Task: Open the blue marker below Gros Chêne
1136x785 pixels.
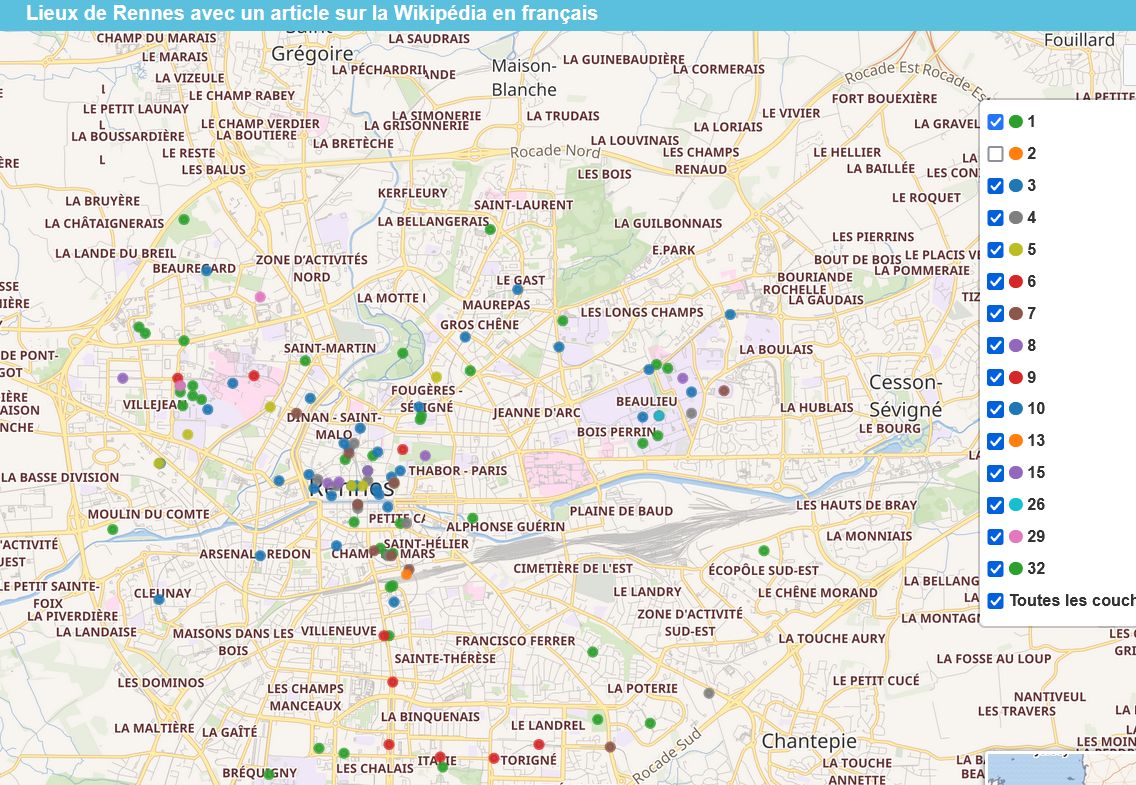Action: point(465,337)
